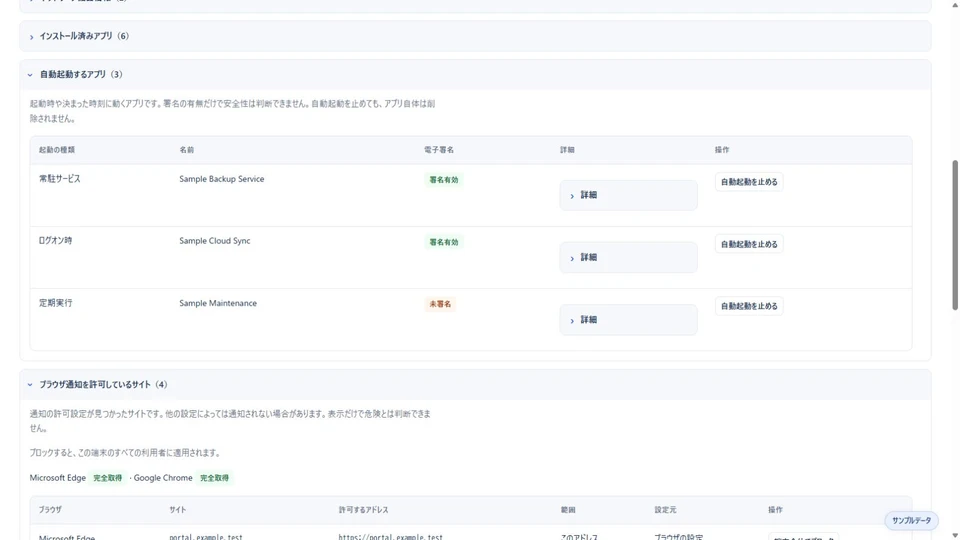Stop auto-start for Sample Maintenance
Viewport: 960px width, 540px height.
749,306
